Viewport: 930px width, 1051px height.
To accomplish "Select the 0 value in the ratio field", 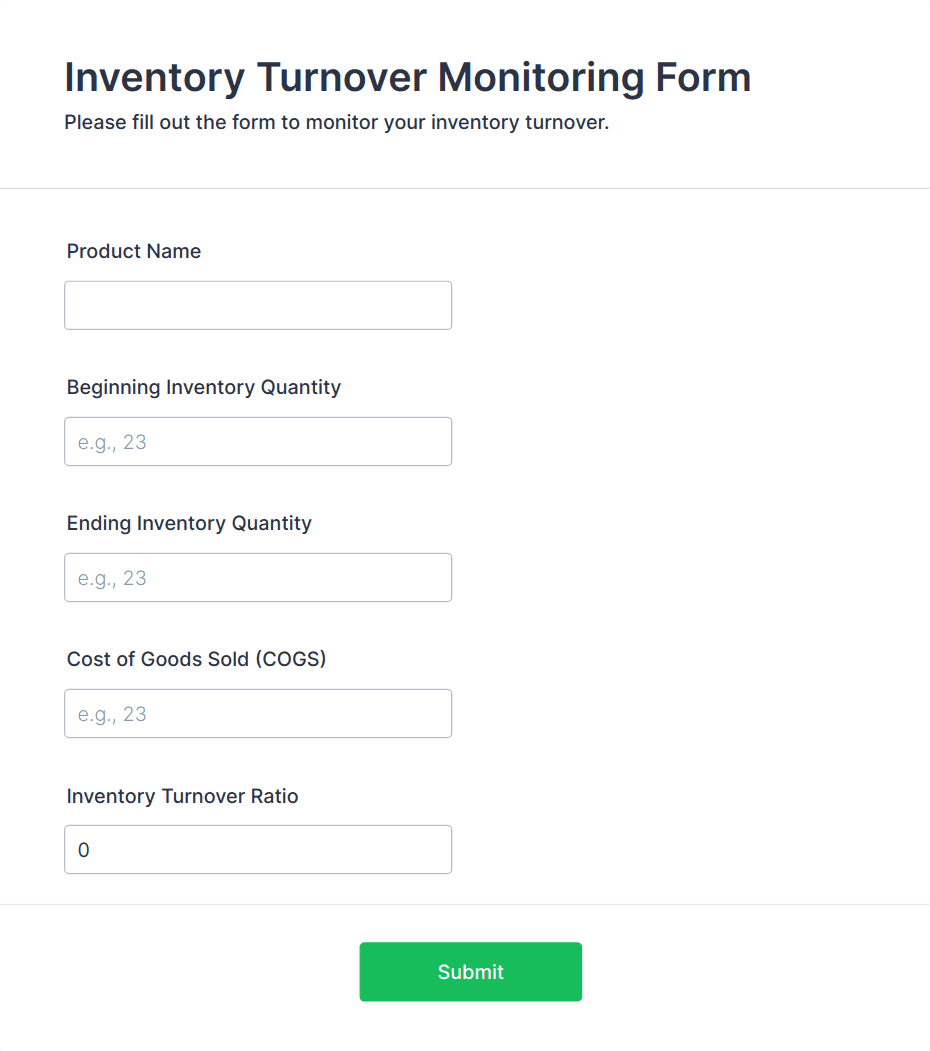I will 84,849.
